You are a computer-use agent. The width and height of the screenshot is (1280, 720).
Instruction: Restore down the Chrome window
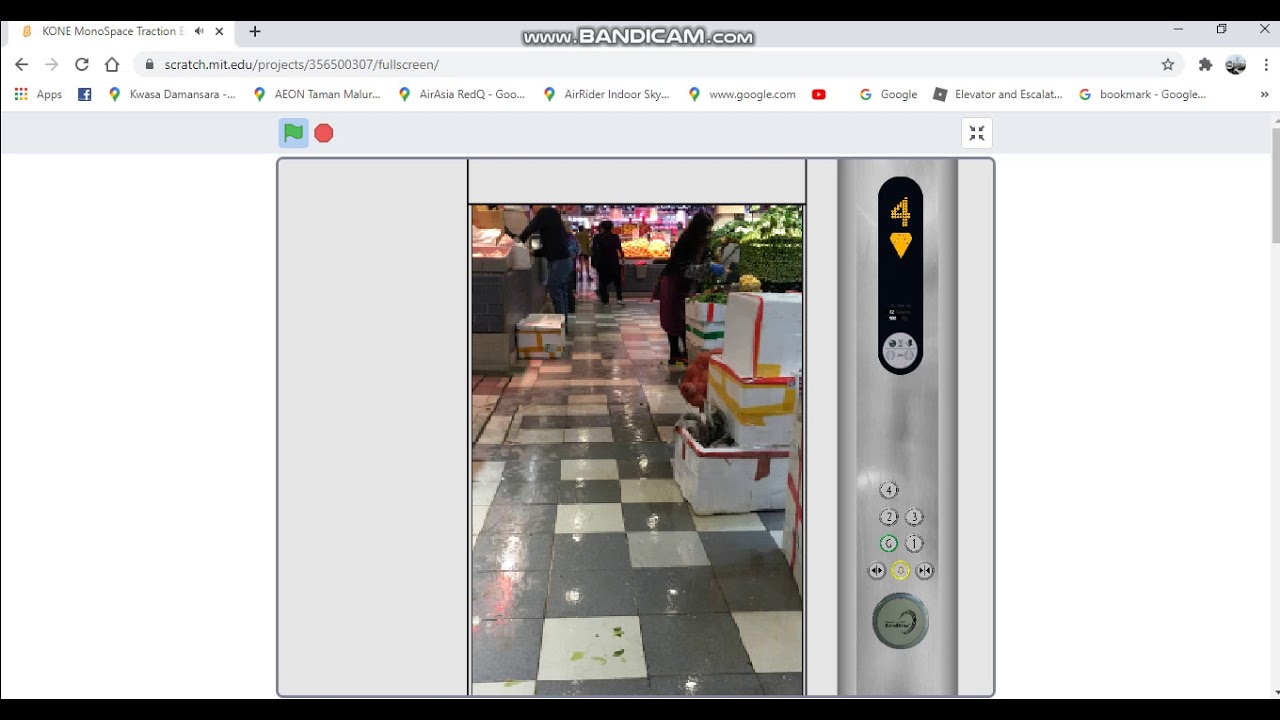pyautogui.click(x=1221, y=29)
